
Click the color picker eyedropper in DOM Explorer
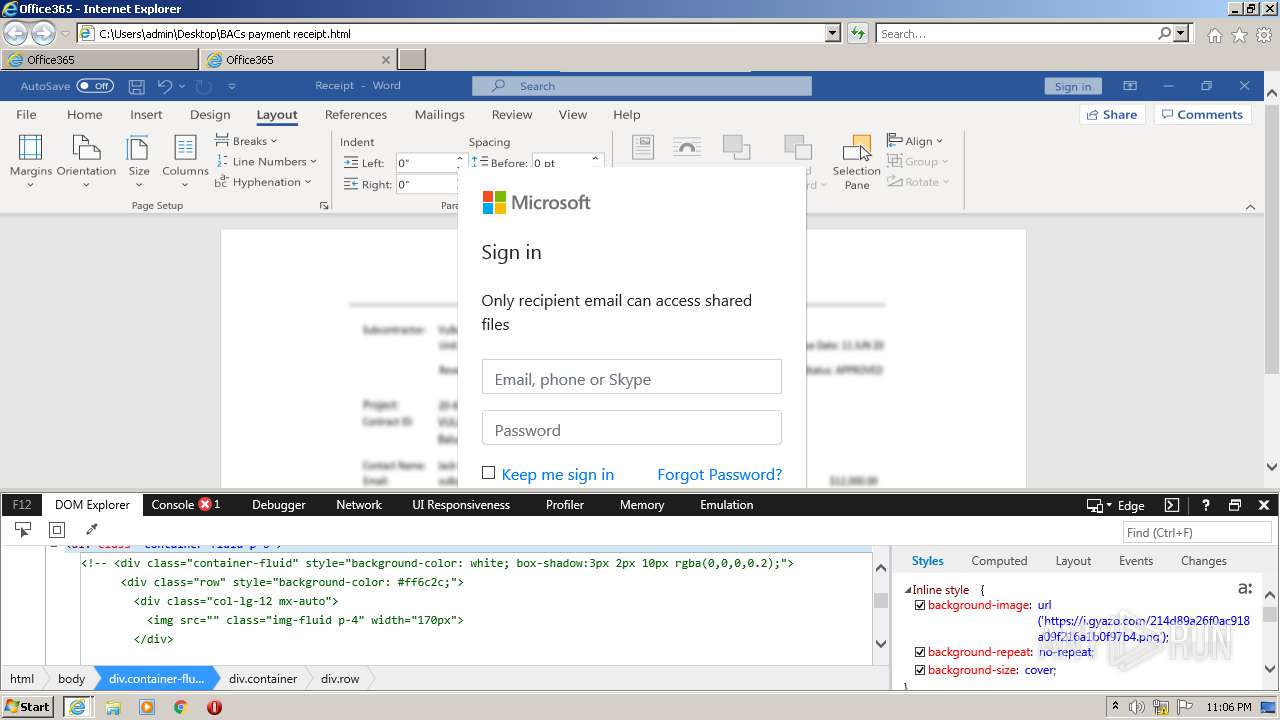[x=91, y=530]
